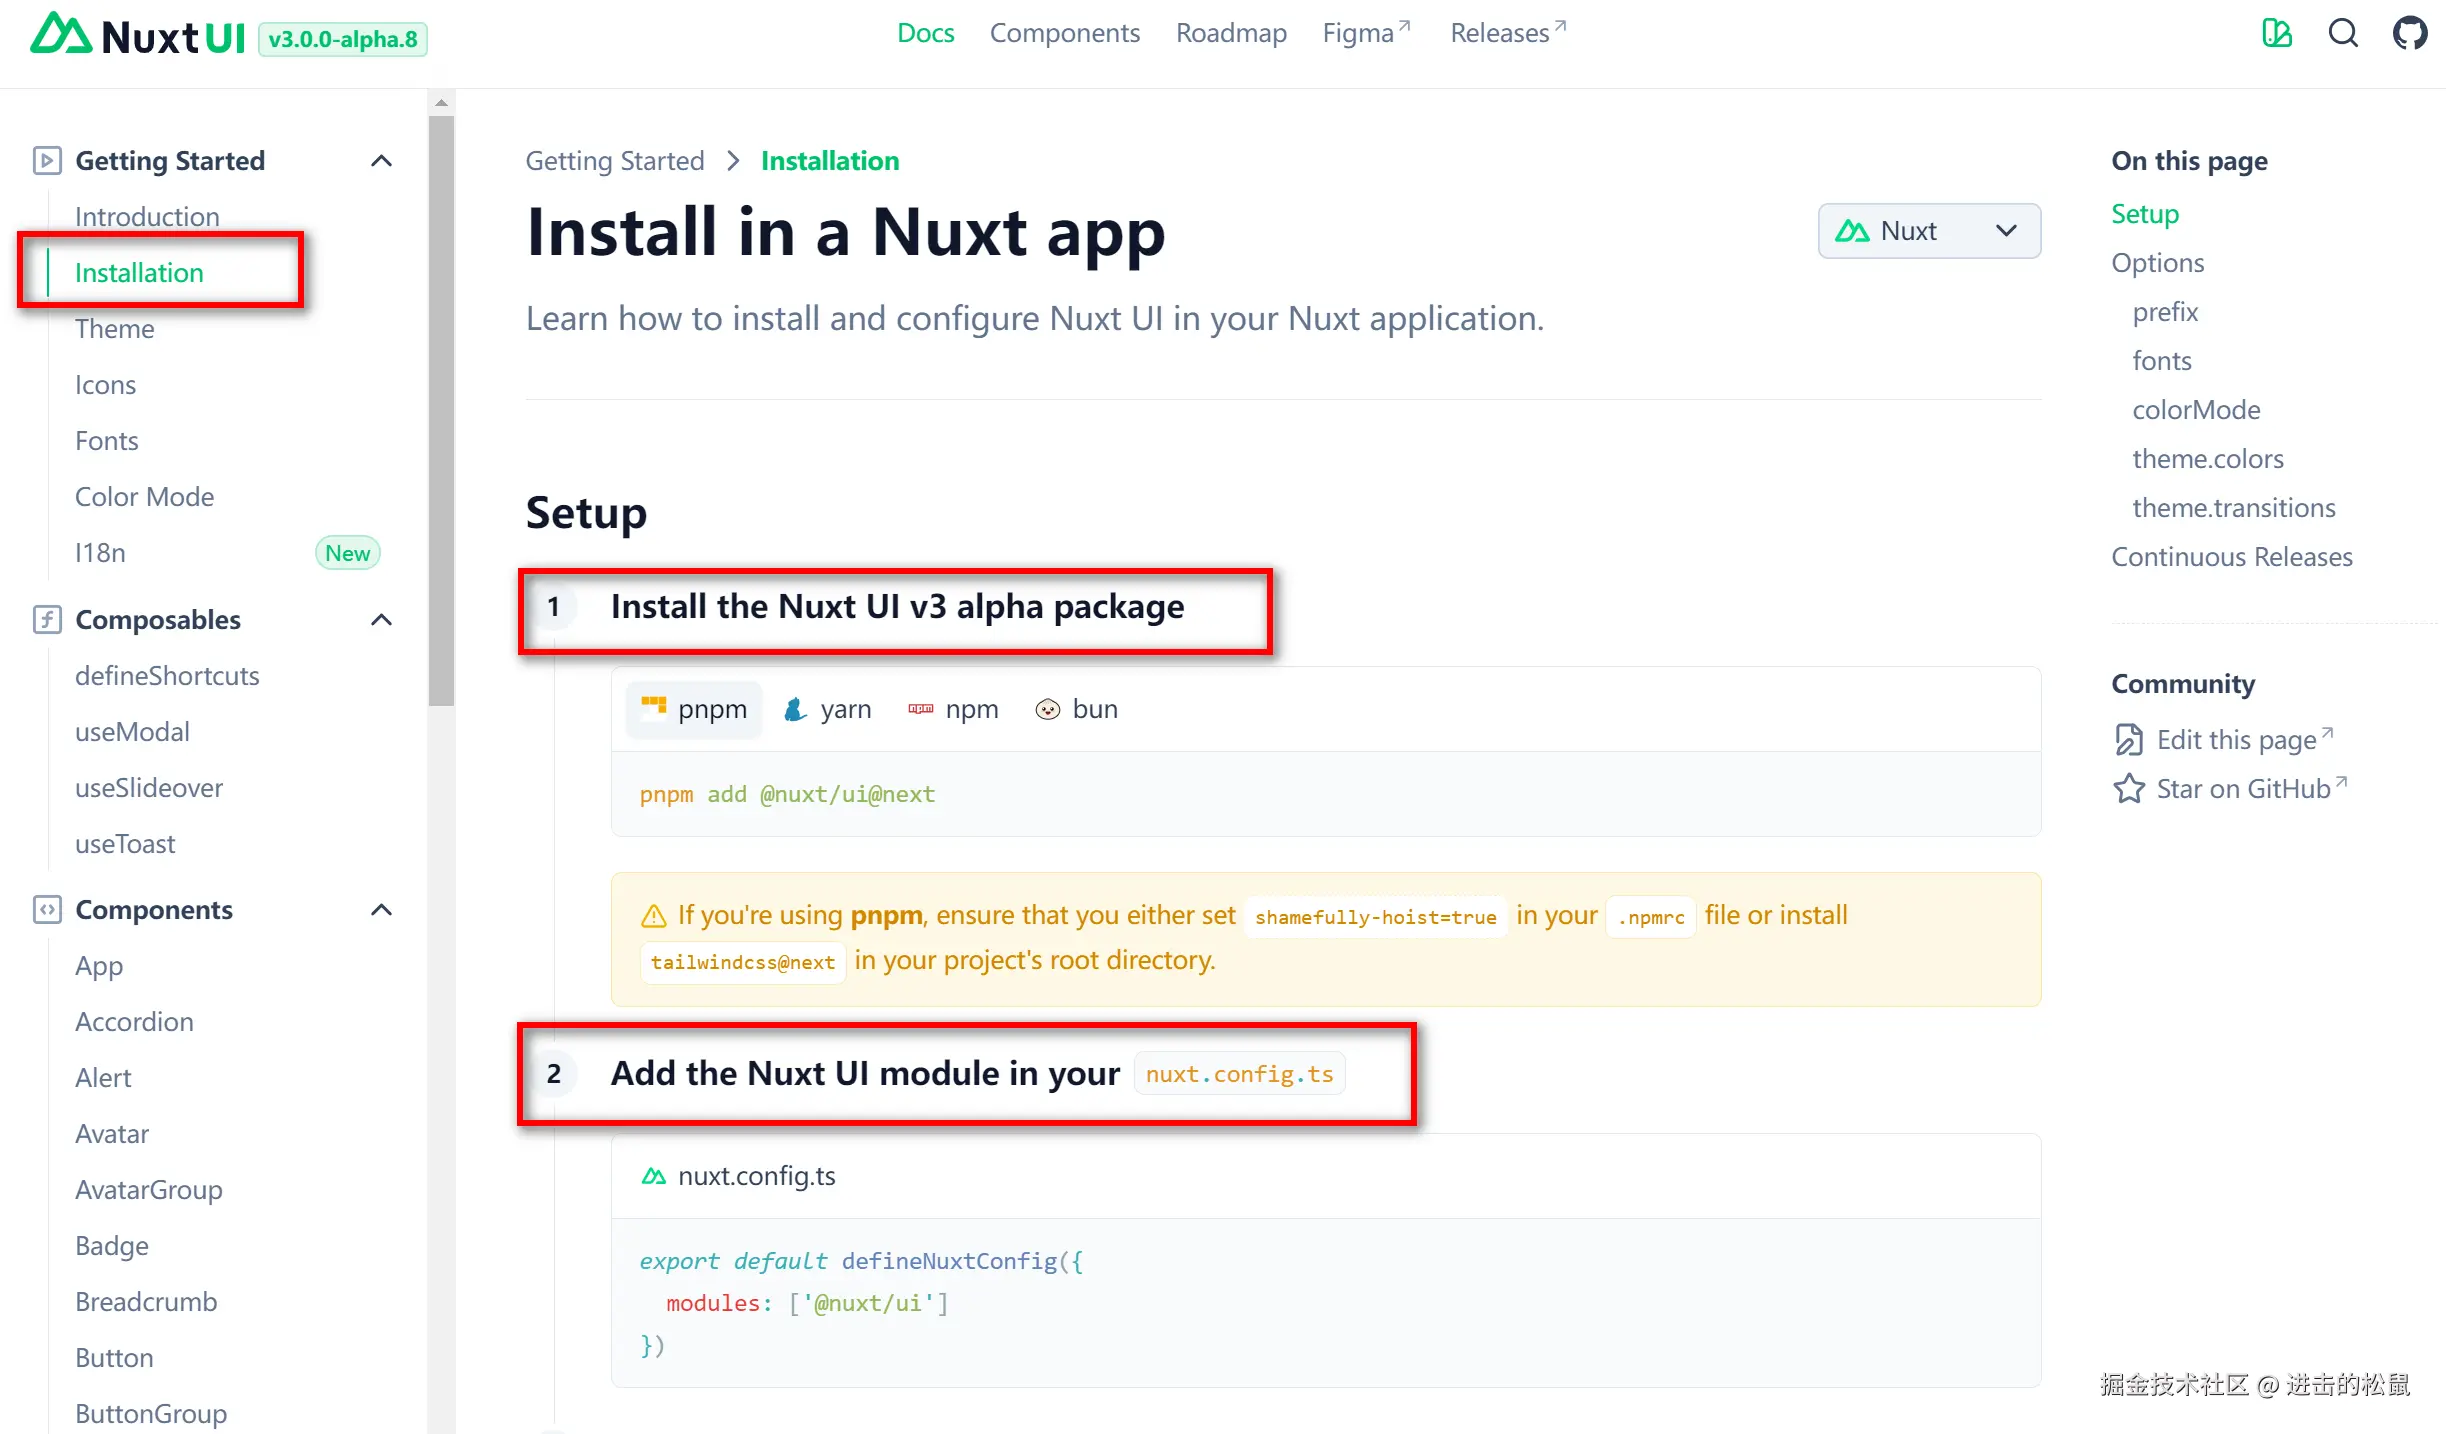The image size is (2446, 1434).
Task: Collapse the Composables section chevron
Action: pos(381,620)
